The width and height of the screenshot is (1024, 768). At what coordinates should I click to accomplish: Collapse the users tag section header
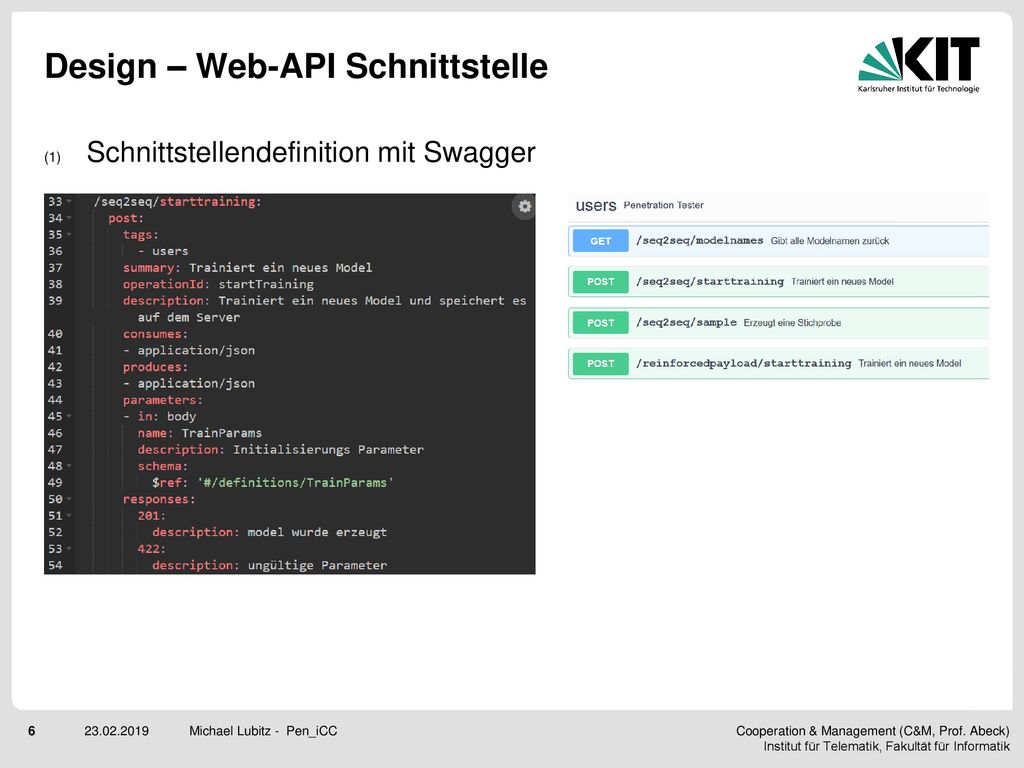pos(778,206)
